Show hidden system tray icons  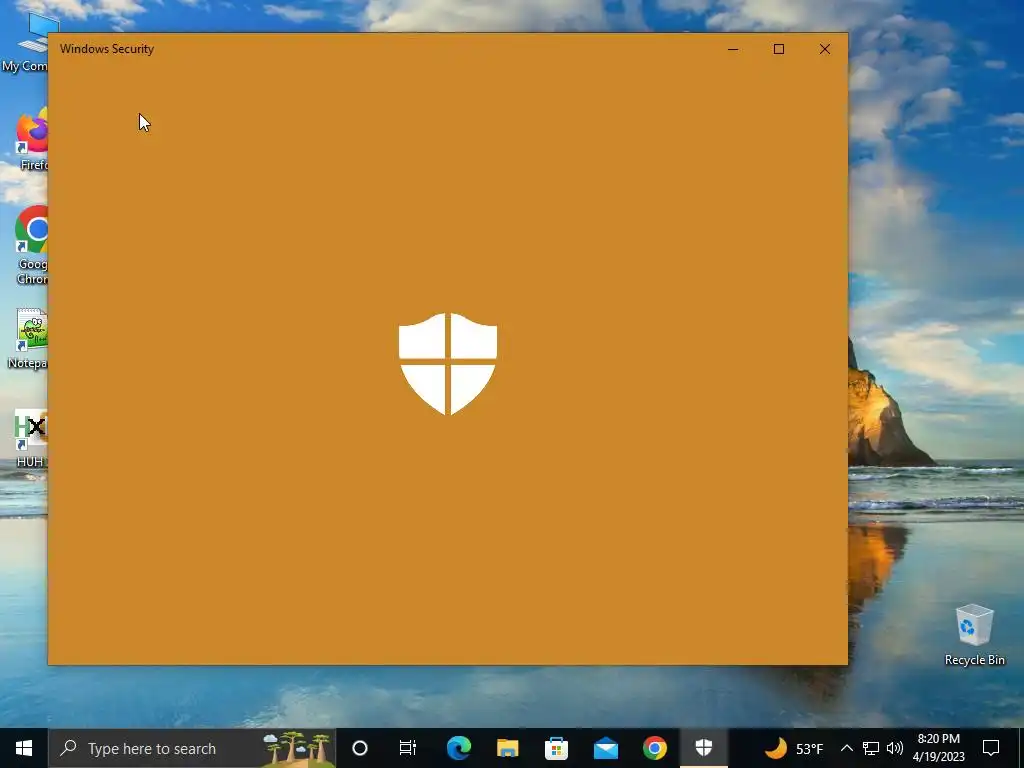click(846, 748)
